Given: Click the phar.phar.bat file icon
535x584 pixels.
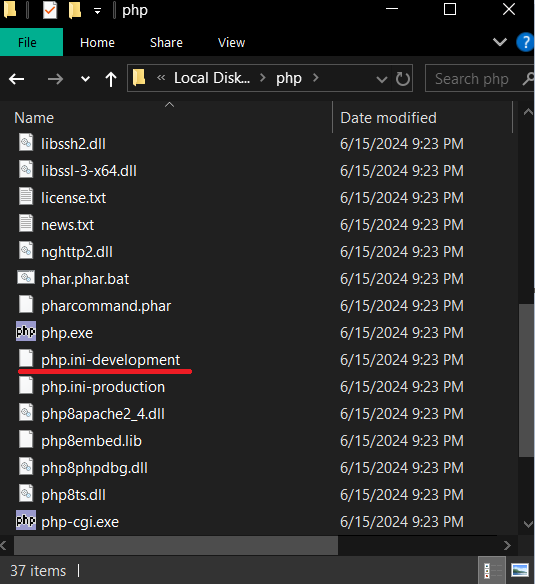Looking at the screenshot, I should pyautogui.click(x=26, y=278).
